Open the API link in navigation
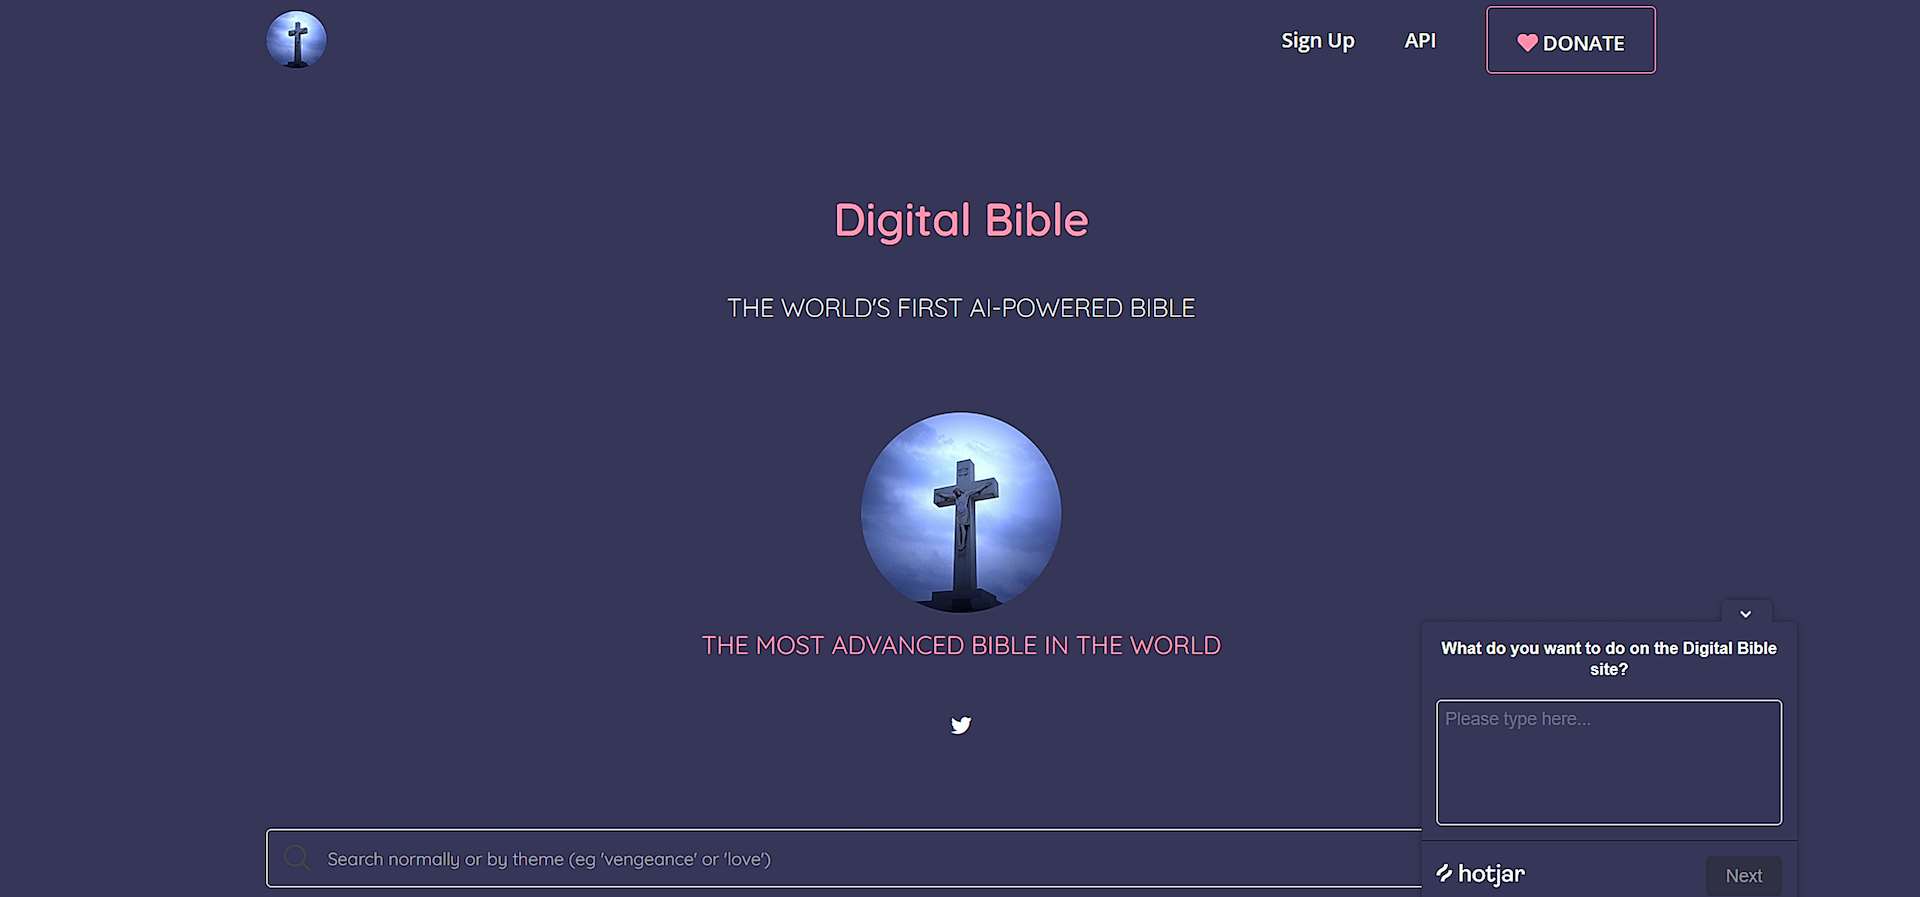The image size is (1920, 897). click(1419, 41)
